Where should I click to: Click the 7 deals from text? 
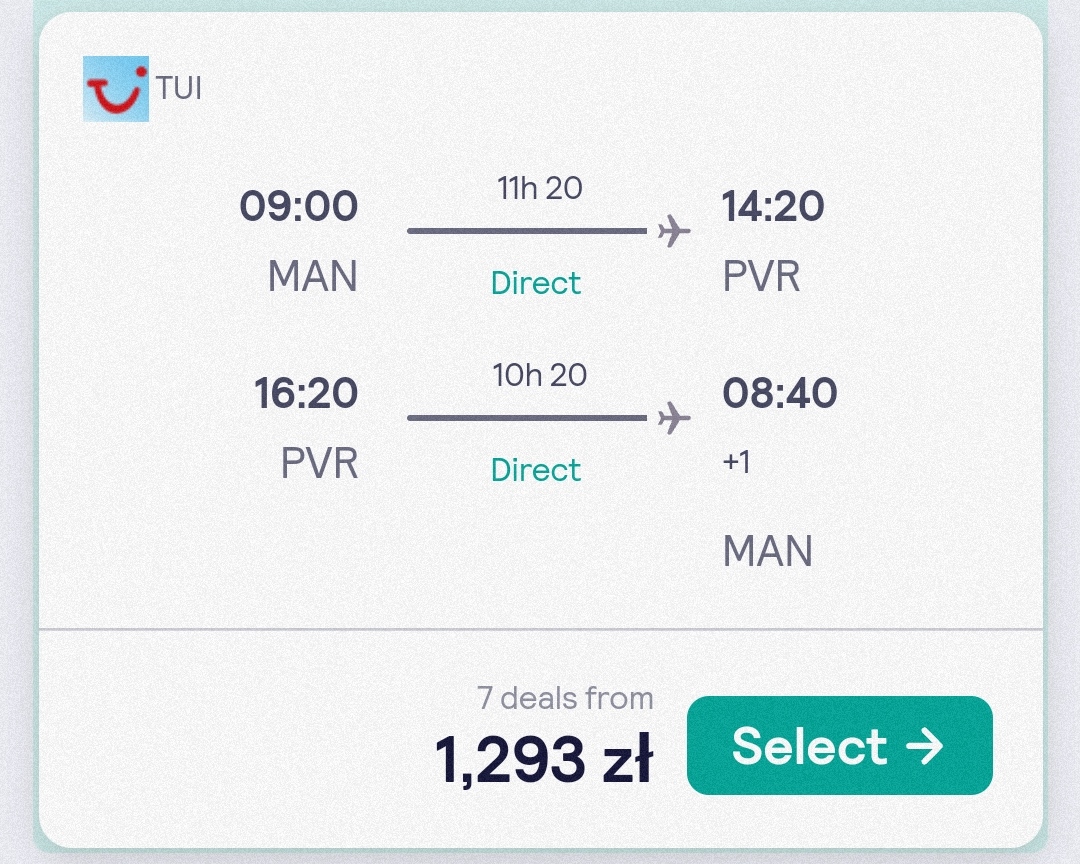[565, 699]
